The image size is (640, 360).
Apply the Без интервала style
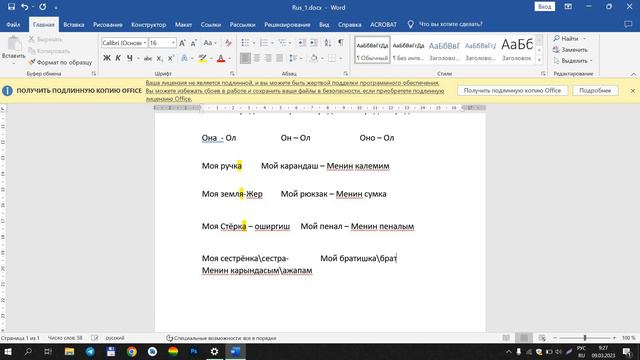tap(408, 50)
